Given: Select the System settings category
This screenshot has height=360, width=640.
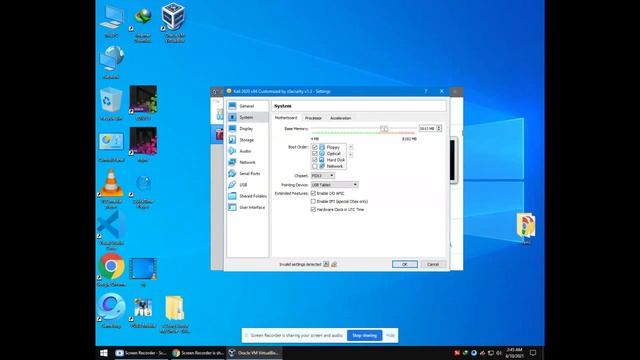Looking at the screenshot, I should [x=247, y=118].
